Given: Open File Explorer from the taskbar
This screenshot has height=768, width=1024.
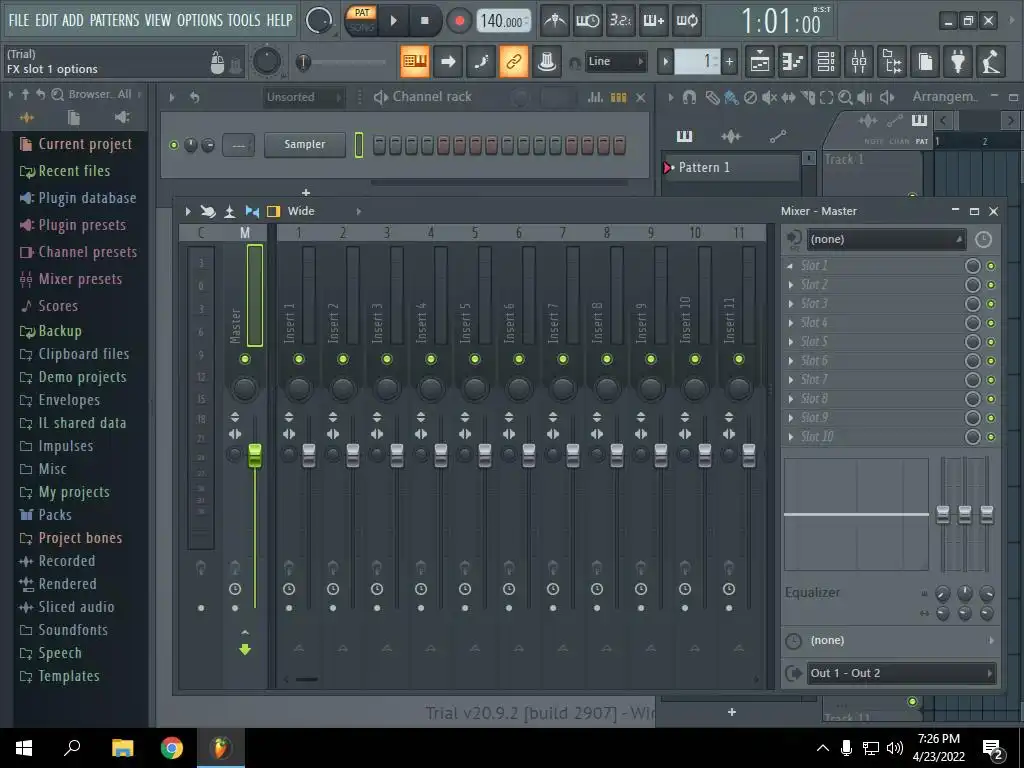Looking at the screenshot, I should coord(123,748).
